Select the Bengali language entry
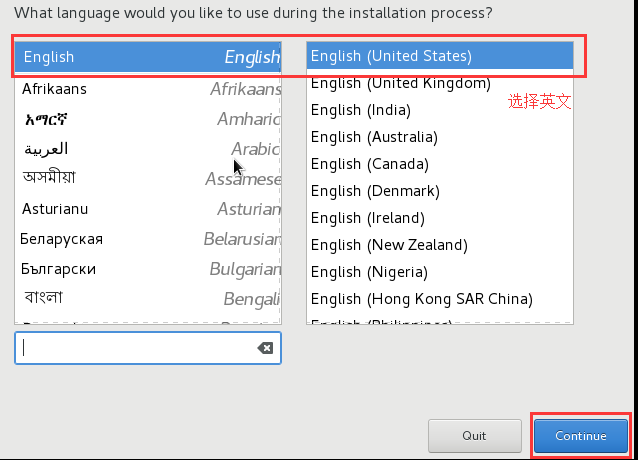The width and height of the screenshot is (638, 460). point(148,297)
